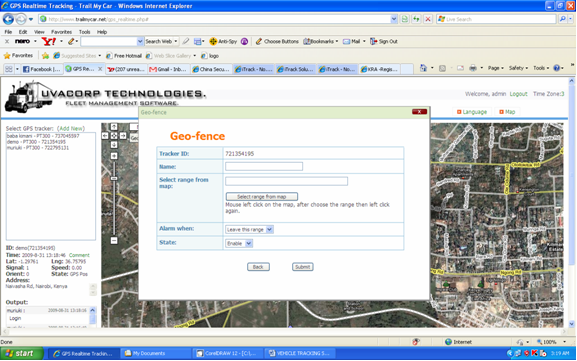Open the File menu
The width and height of the screenshot is (577, 361).
(x=8, y=32)
